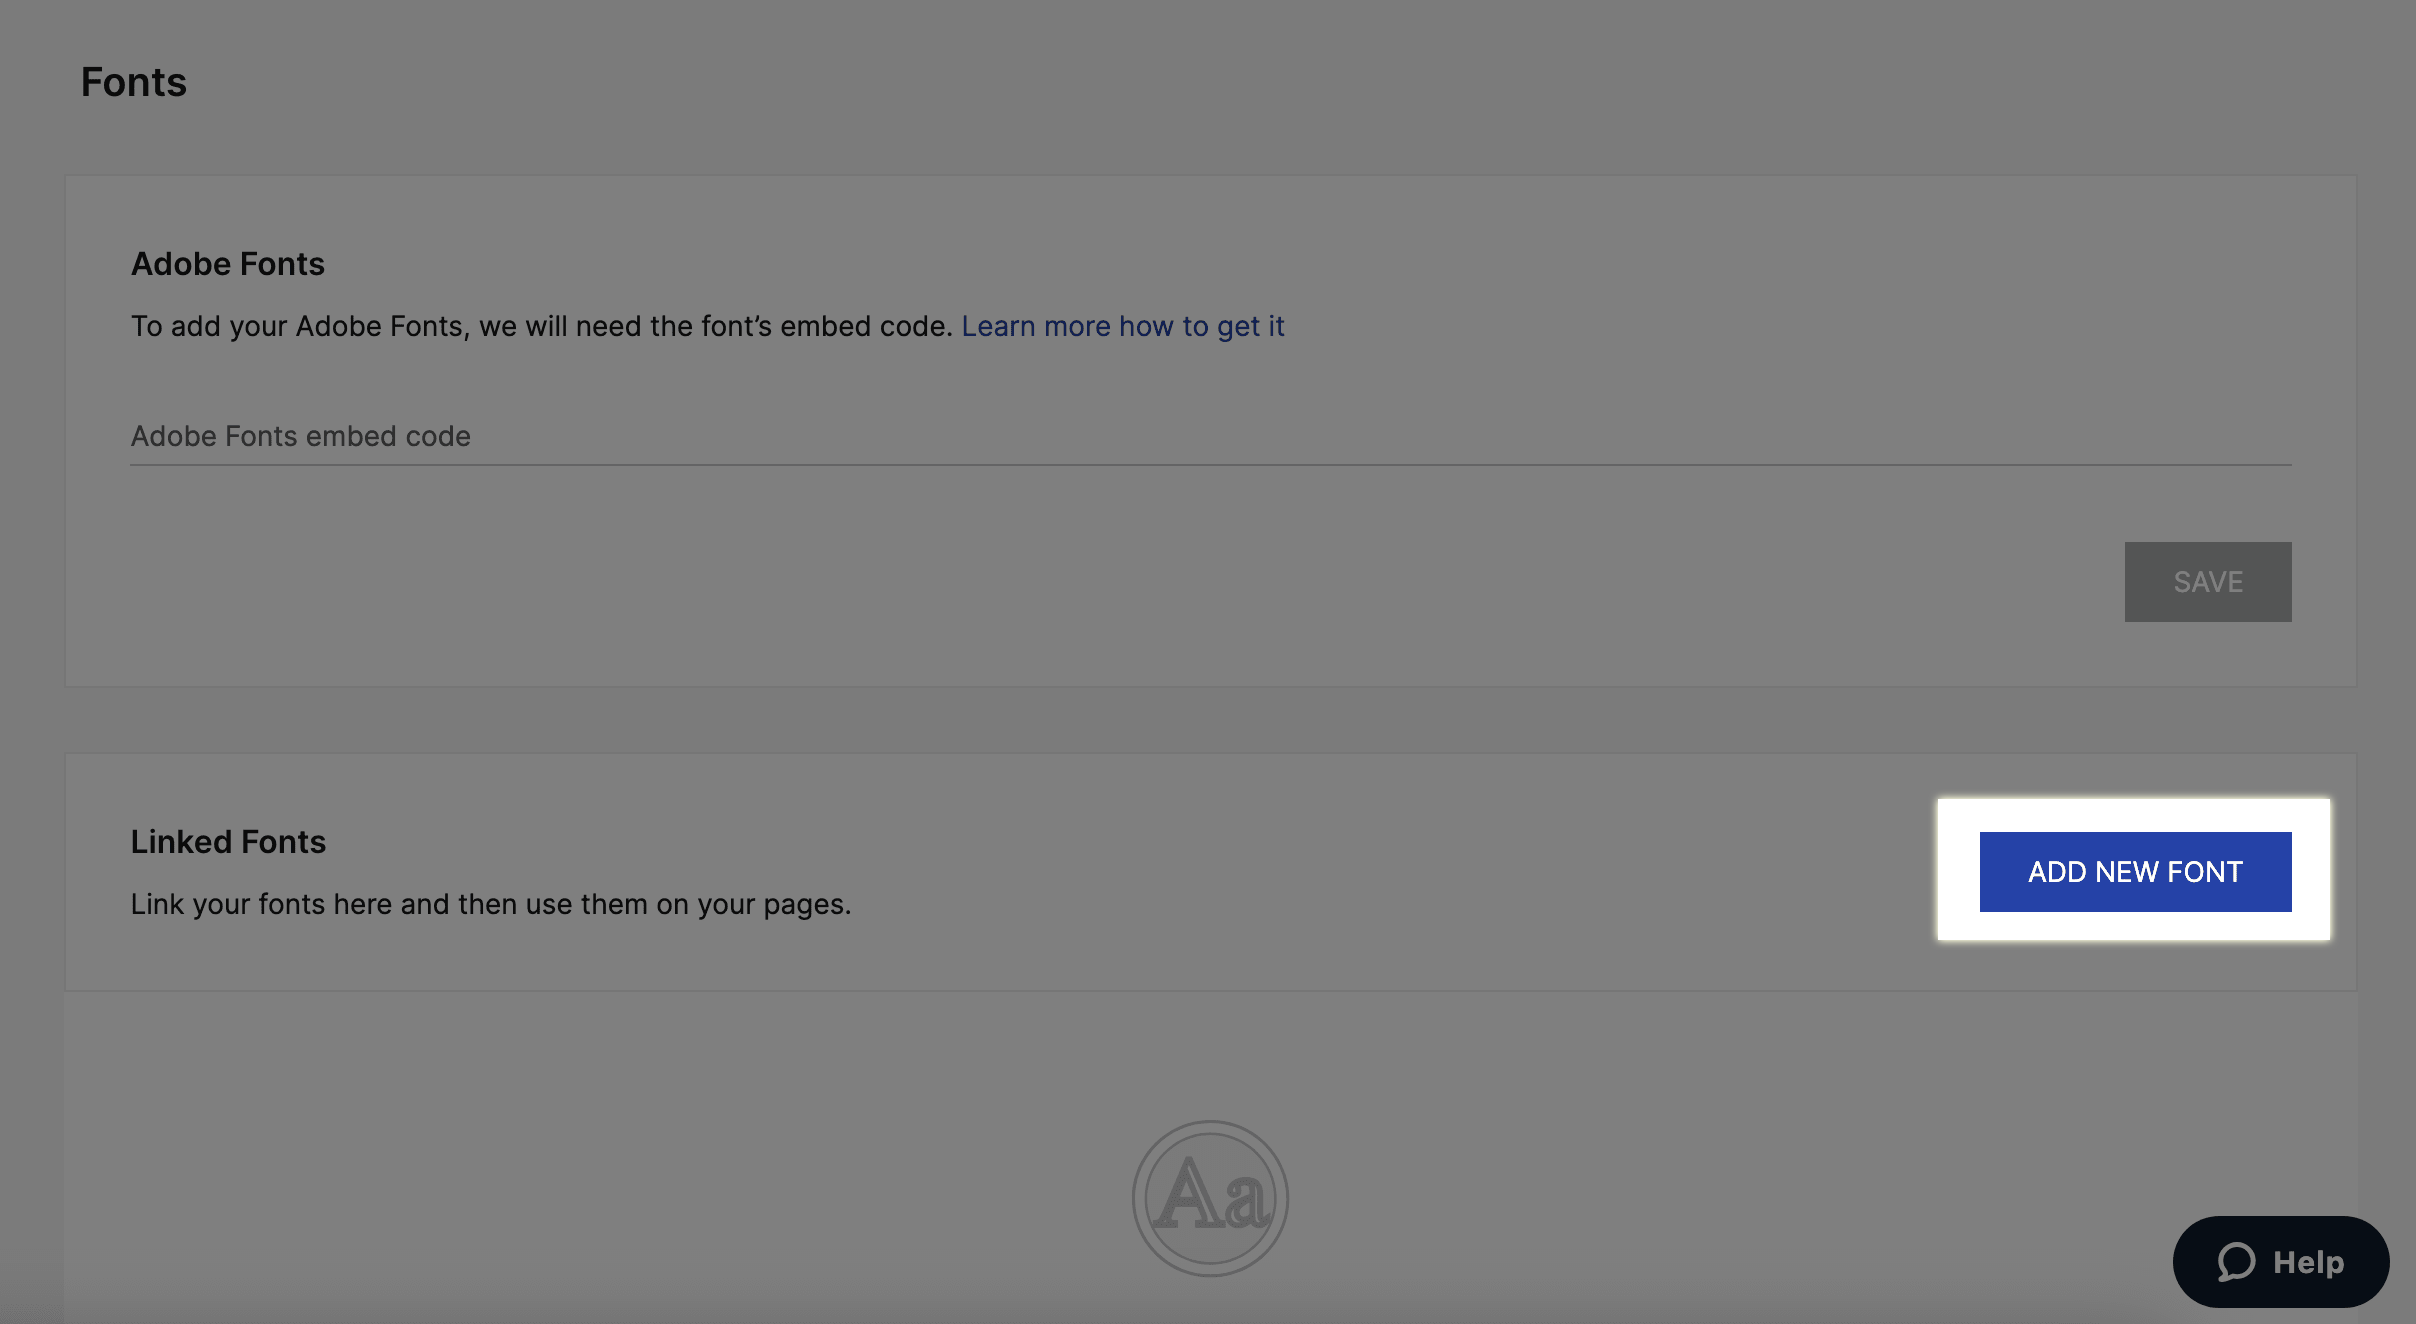The width and height of the screenshot is (2416, 1324).
Task: Click the speech bubble icon in Help
Action: [2236, 1261]
